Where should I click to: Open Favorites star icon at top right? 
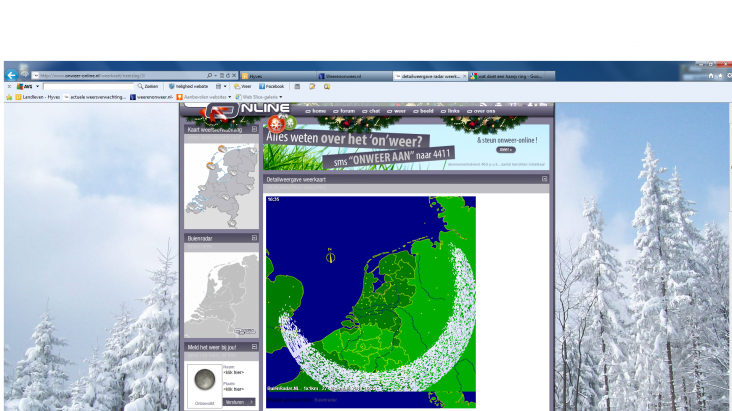click(x=720, y=76)
